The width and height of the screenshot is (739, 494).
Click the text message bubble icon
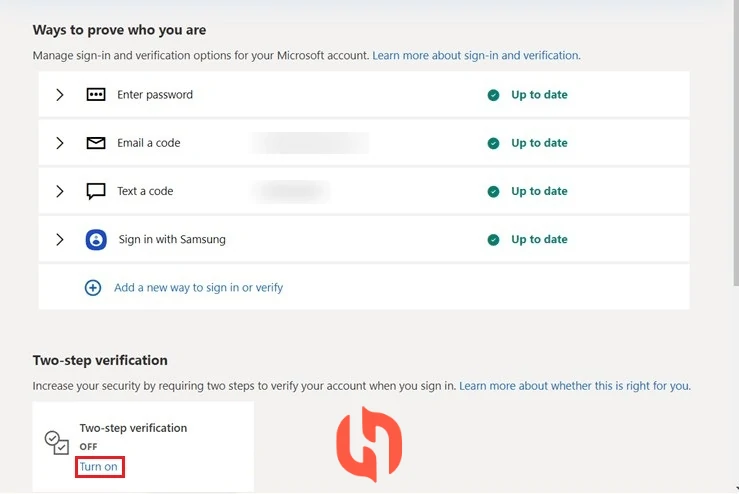(96, 191)
